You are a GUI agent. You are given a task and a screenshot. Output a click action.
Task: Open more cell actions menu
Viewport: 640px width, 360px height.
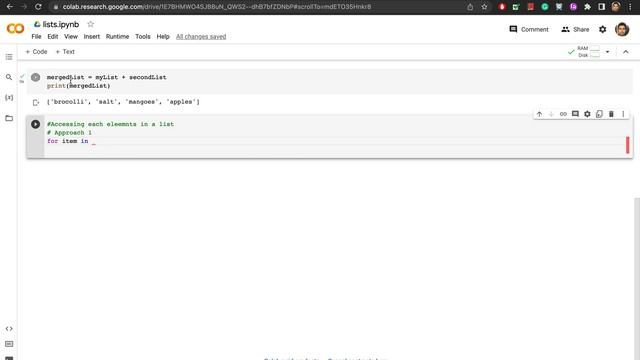pos(623,114)
